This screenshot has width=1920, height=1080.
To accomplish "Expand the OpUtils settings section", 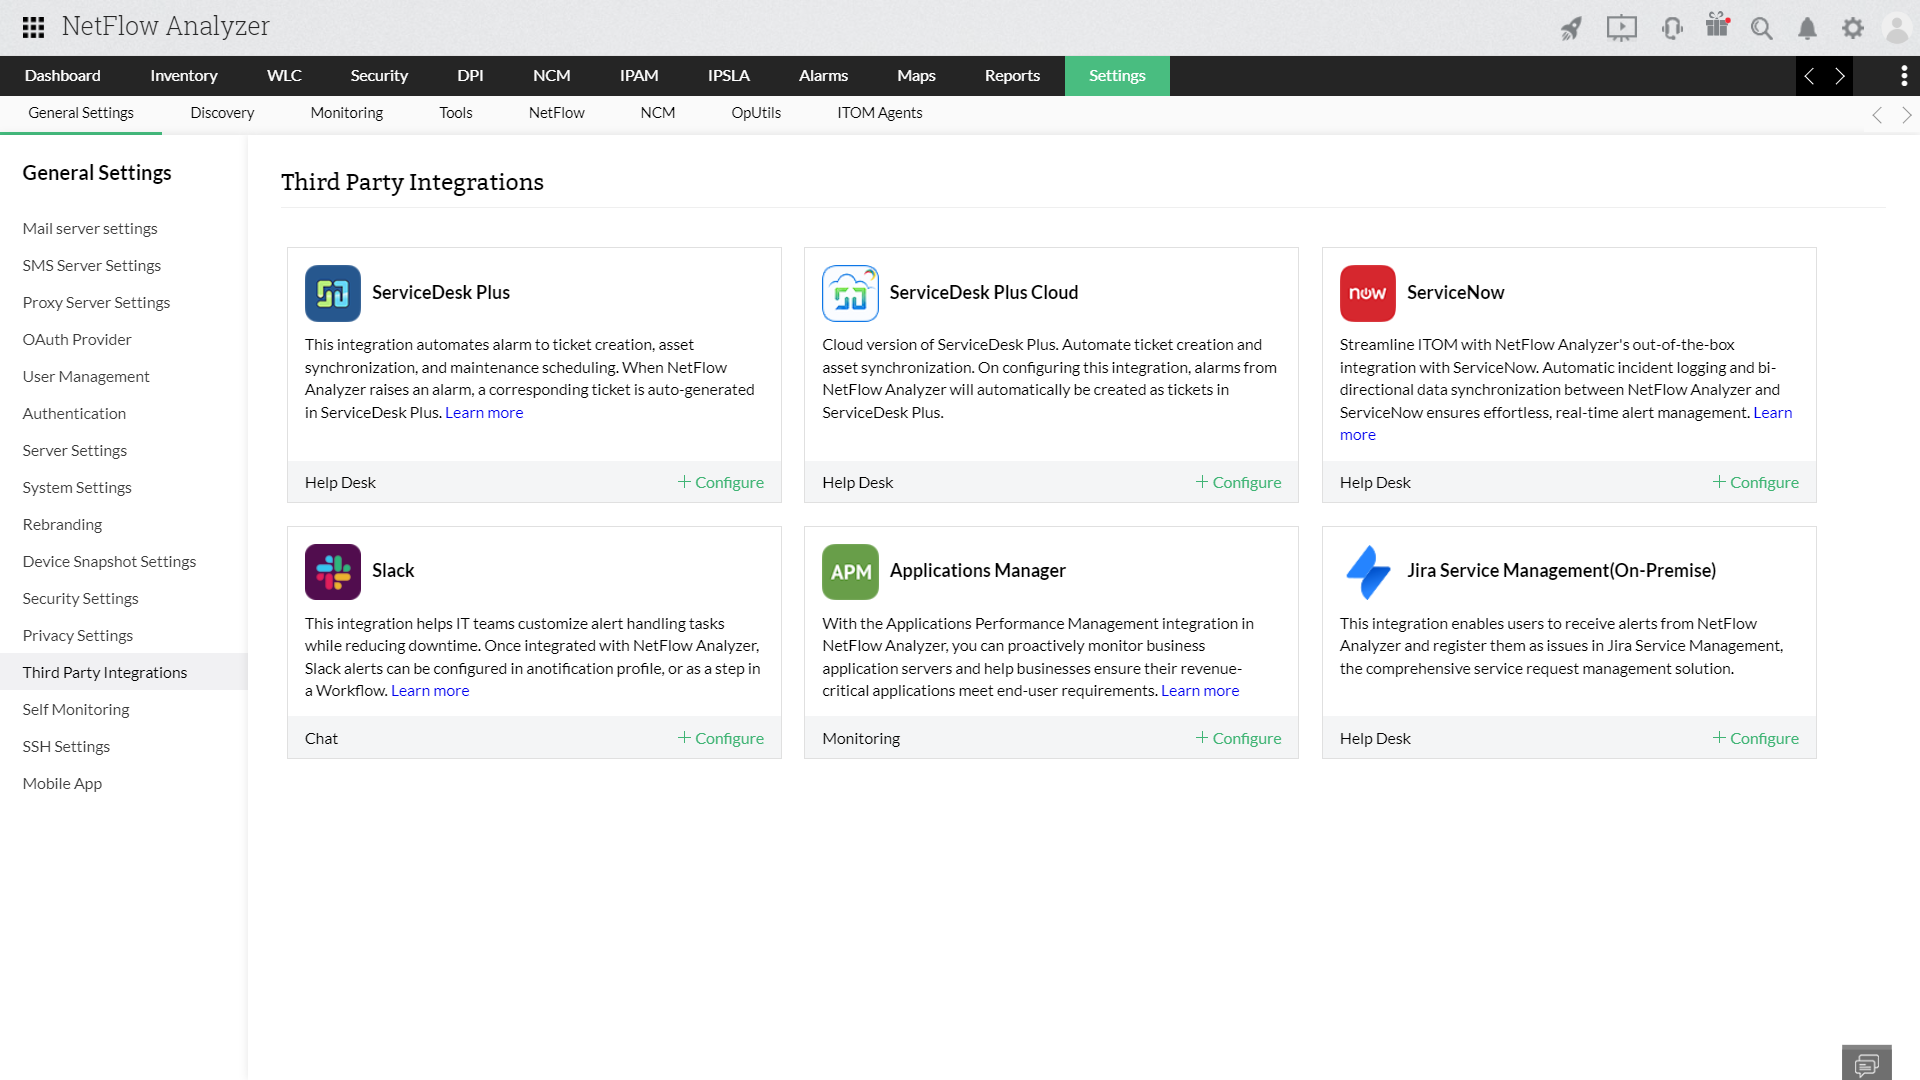I will pos(756,113).
